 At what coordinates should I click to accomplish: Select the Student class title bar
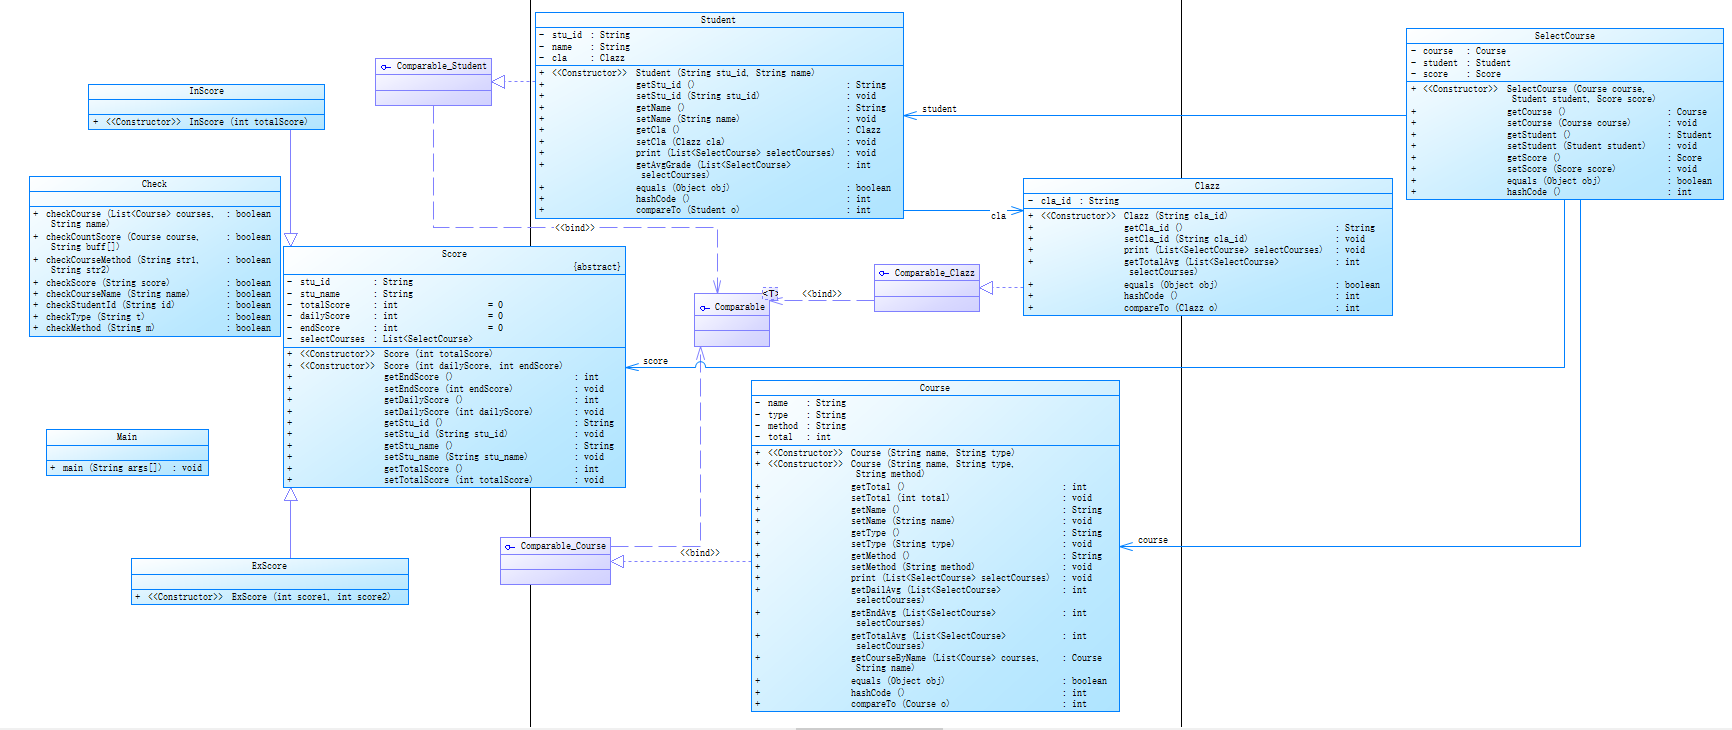[719, 20]
